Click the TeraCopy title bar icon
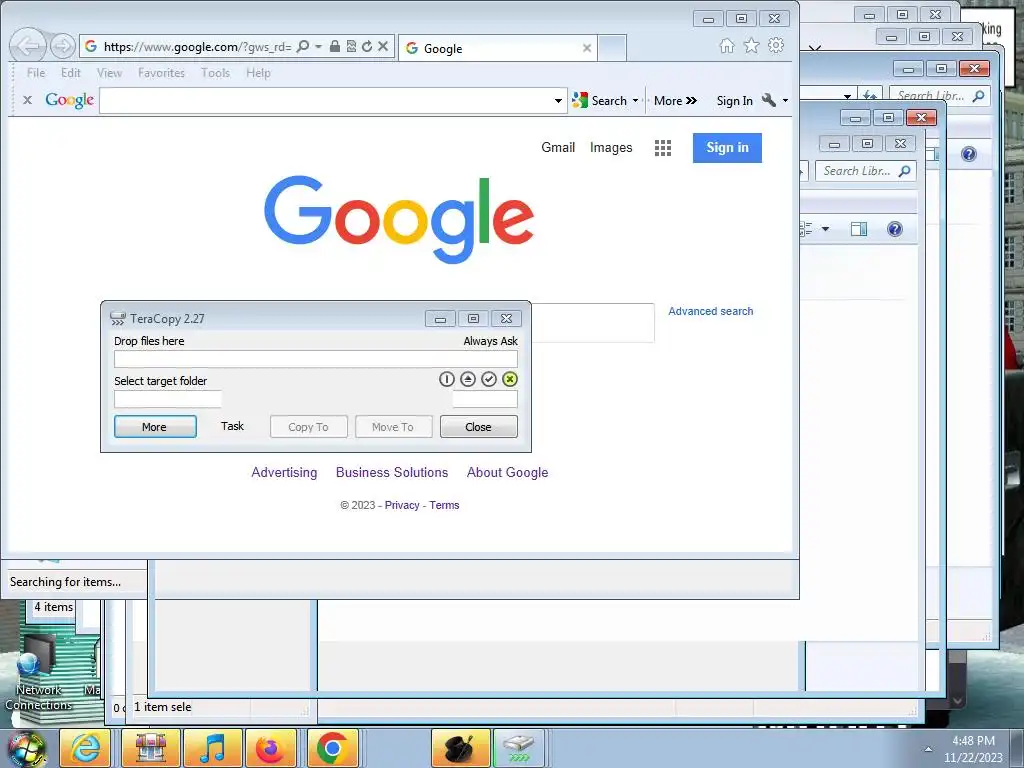1024x768 pixels. click(x=118, y=319)
